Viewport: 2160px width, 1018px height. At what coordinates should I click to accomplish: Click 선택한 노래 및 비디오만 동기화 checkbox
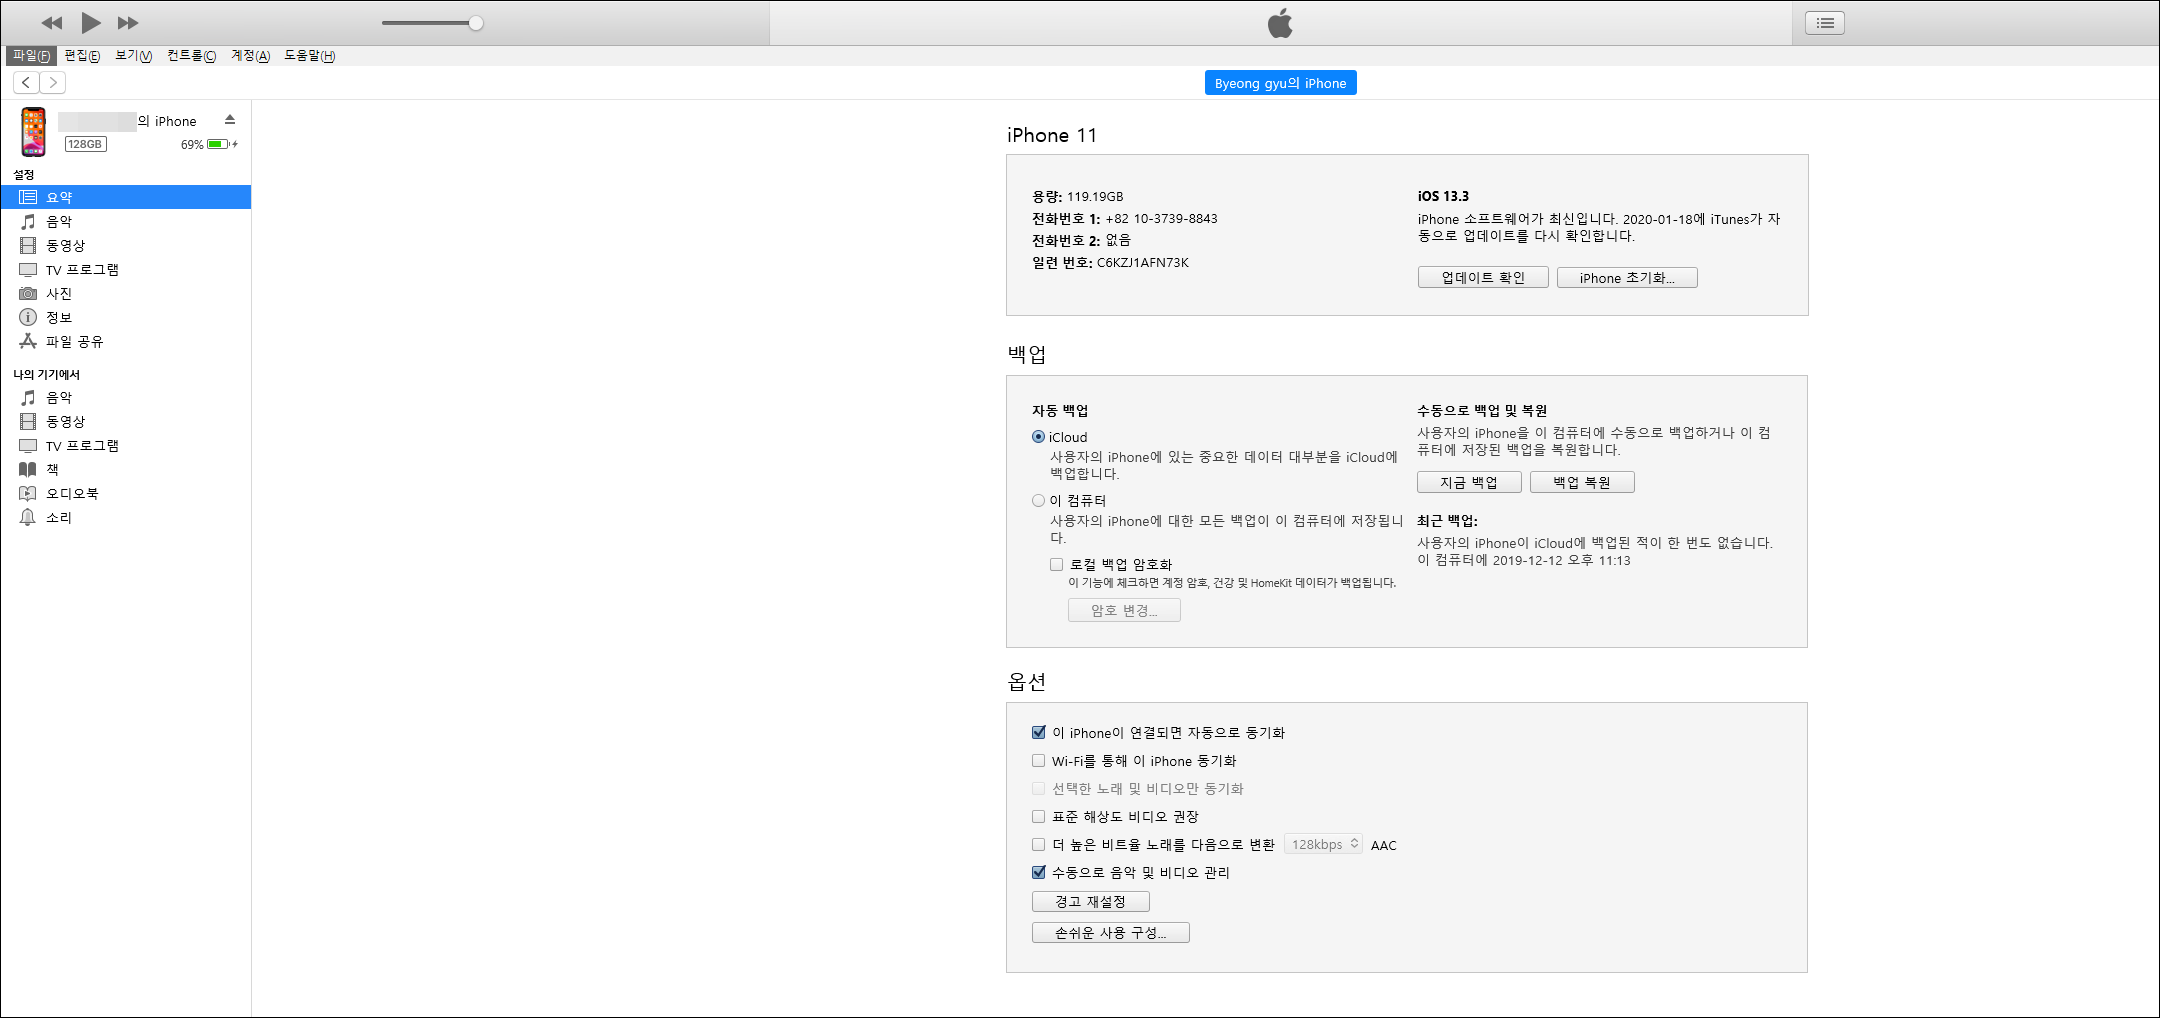(1039, 788)
